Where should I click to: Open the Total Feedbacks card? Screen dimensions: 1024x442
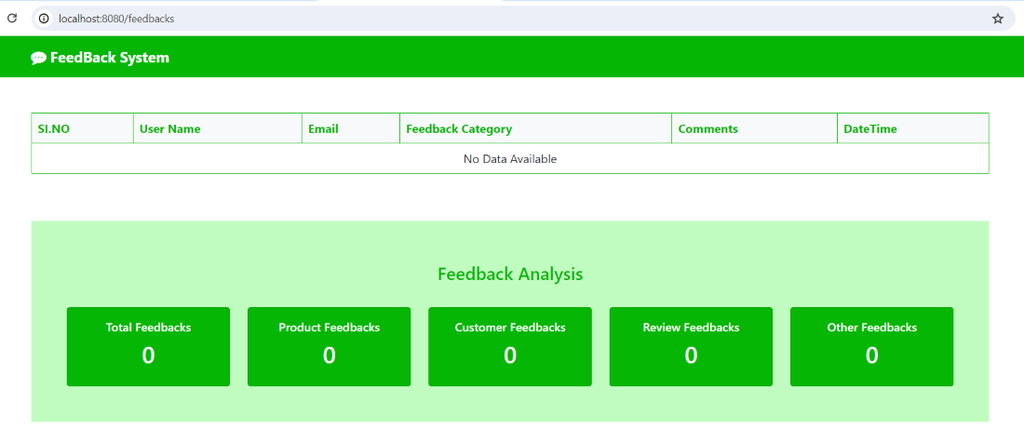pos(148,347)
